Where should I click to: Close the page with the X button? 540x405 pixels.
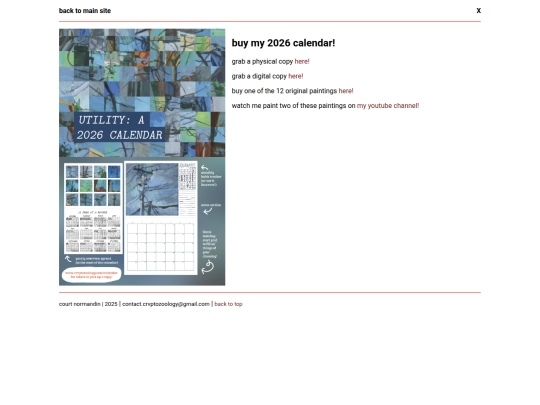point(478,11)
